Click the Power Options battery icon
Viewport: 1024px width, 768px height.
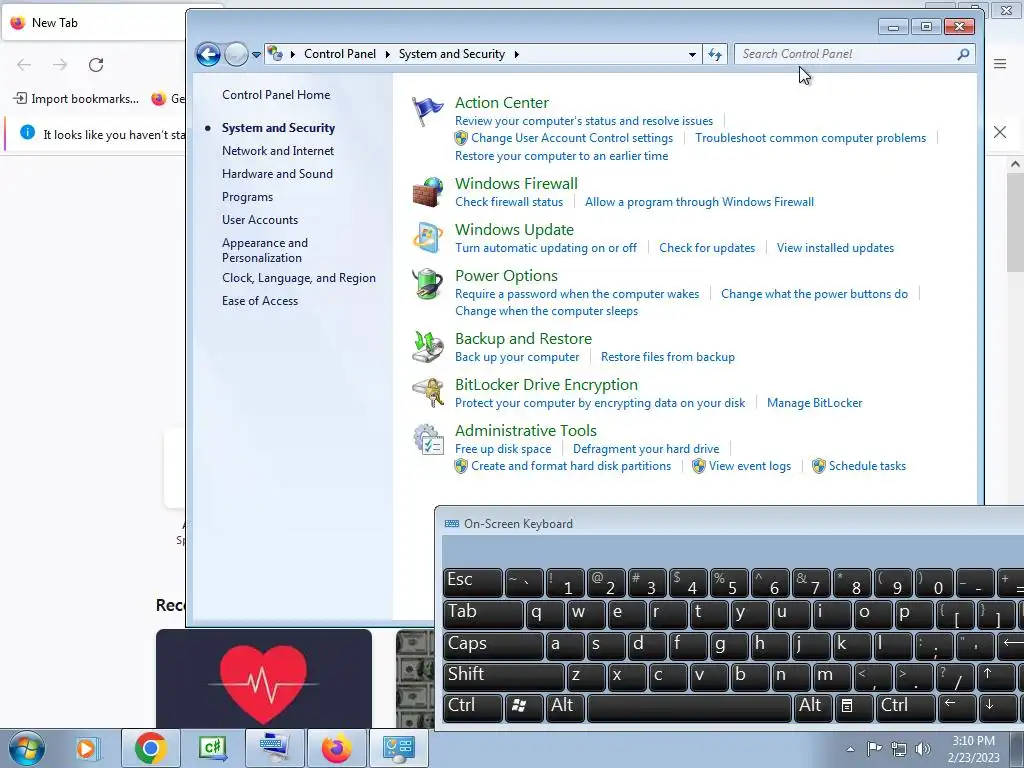pos(428,284)
